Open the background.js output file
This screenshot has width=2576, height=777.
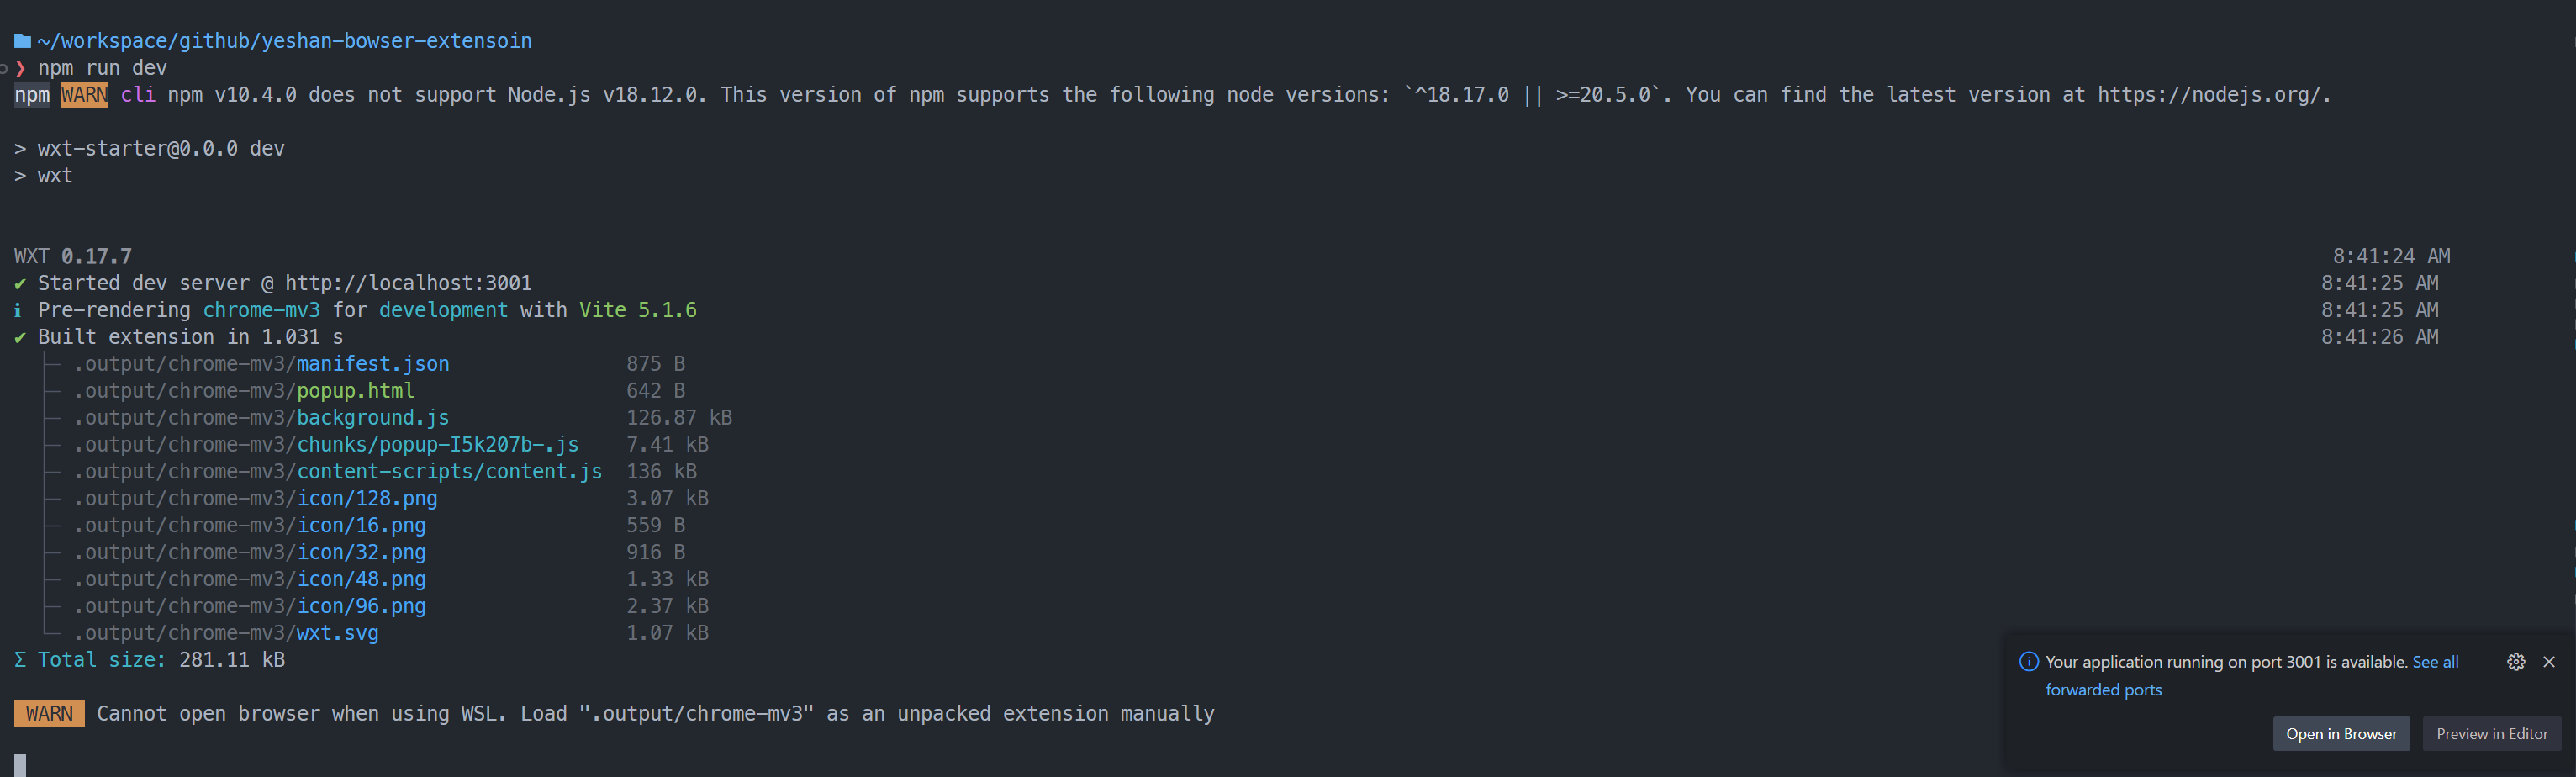click(x=371, y=418)
